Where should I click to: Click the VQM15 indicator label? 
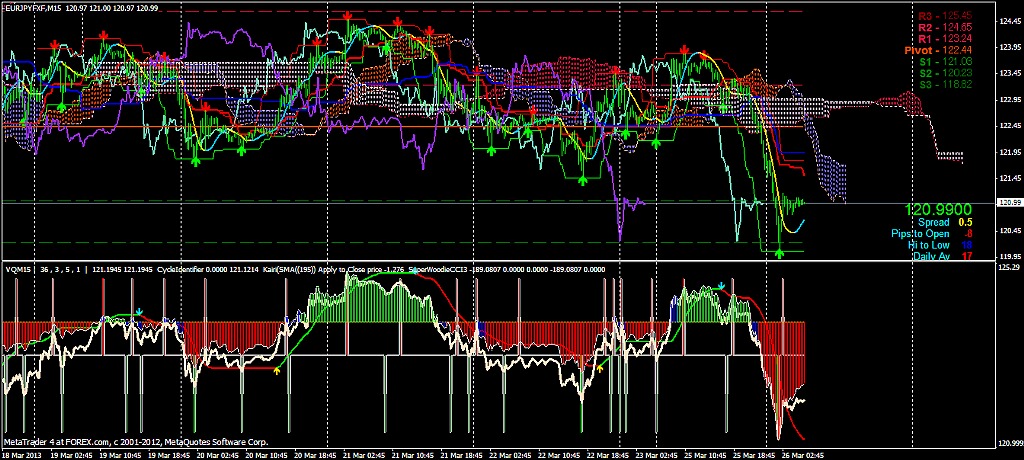click(x=17, y=269)
